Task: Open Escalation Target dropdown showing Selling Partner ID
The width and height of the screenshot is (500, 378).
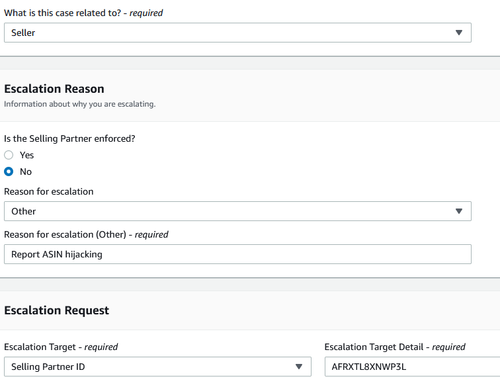Action: click(158, 367)
